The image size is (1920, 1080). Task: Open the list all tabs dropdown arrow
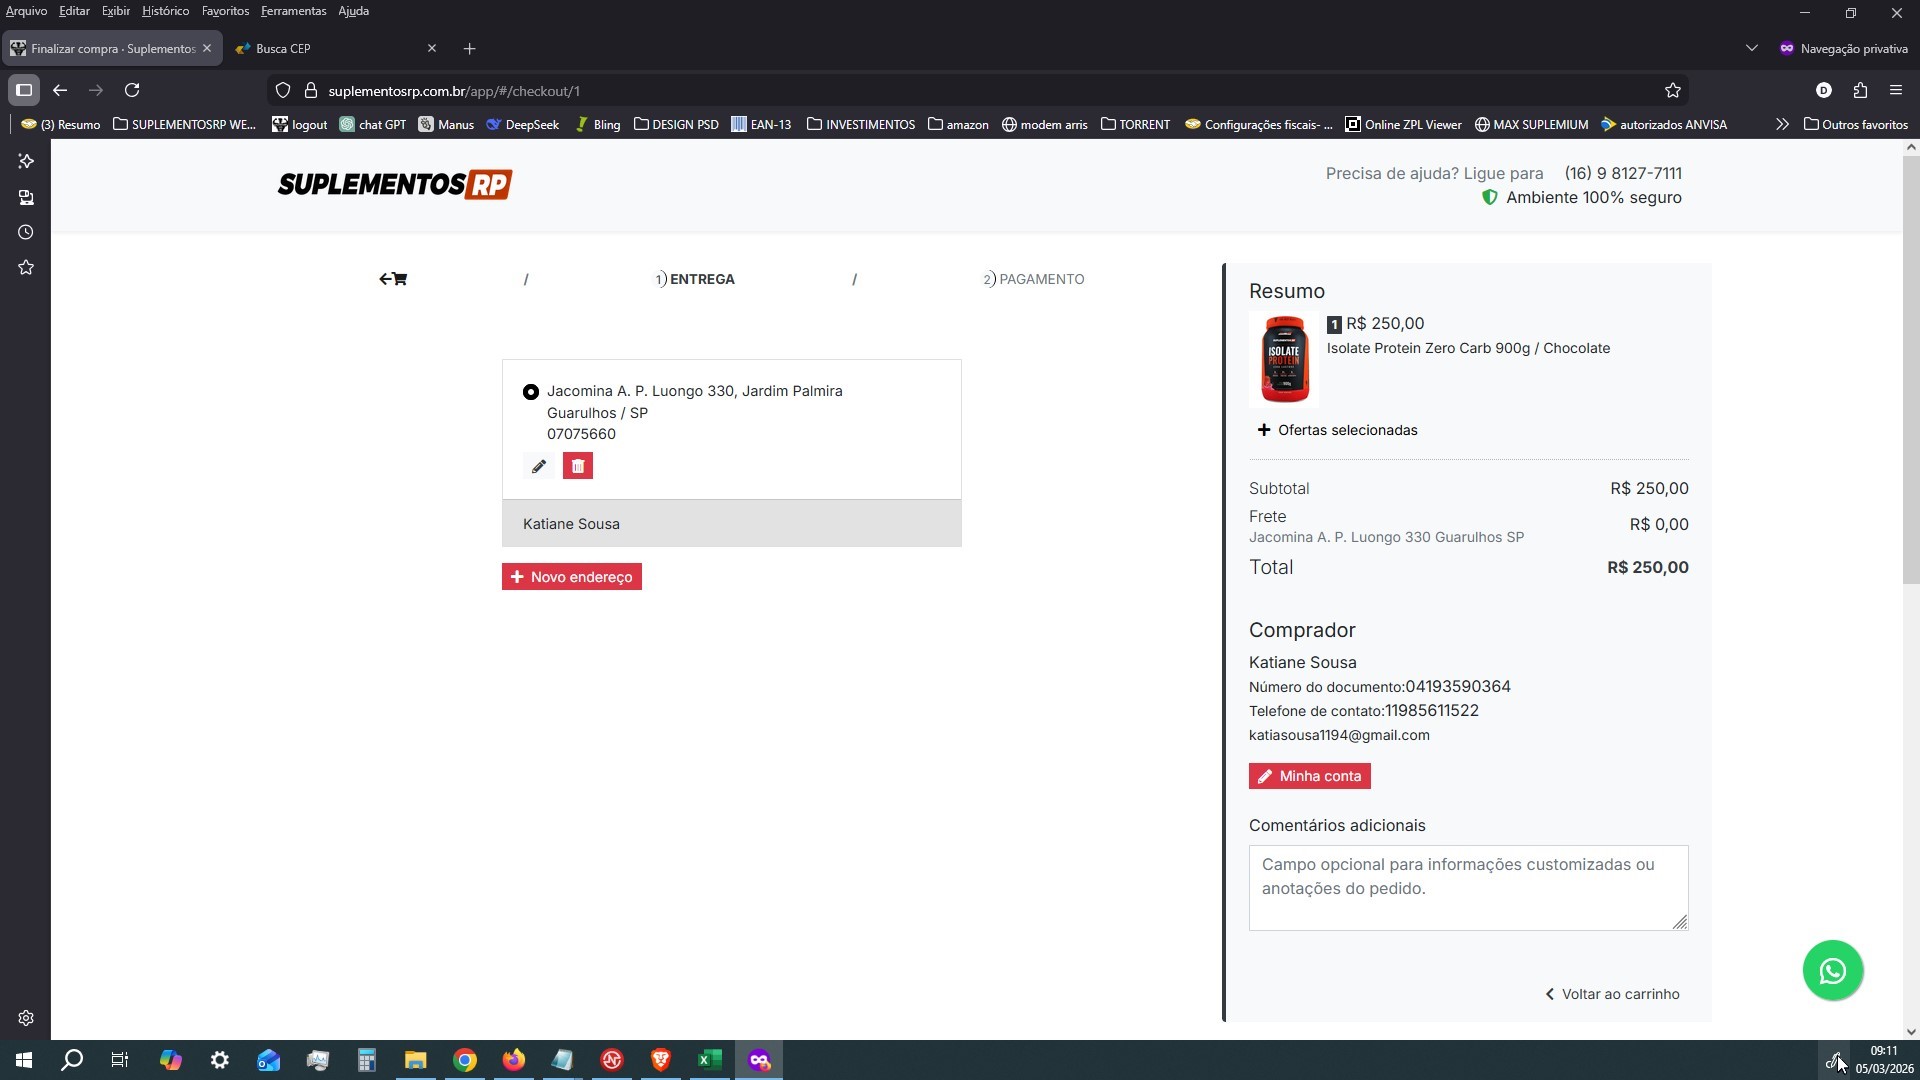tap(1751, 48)
